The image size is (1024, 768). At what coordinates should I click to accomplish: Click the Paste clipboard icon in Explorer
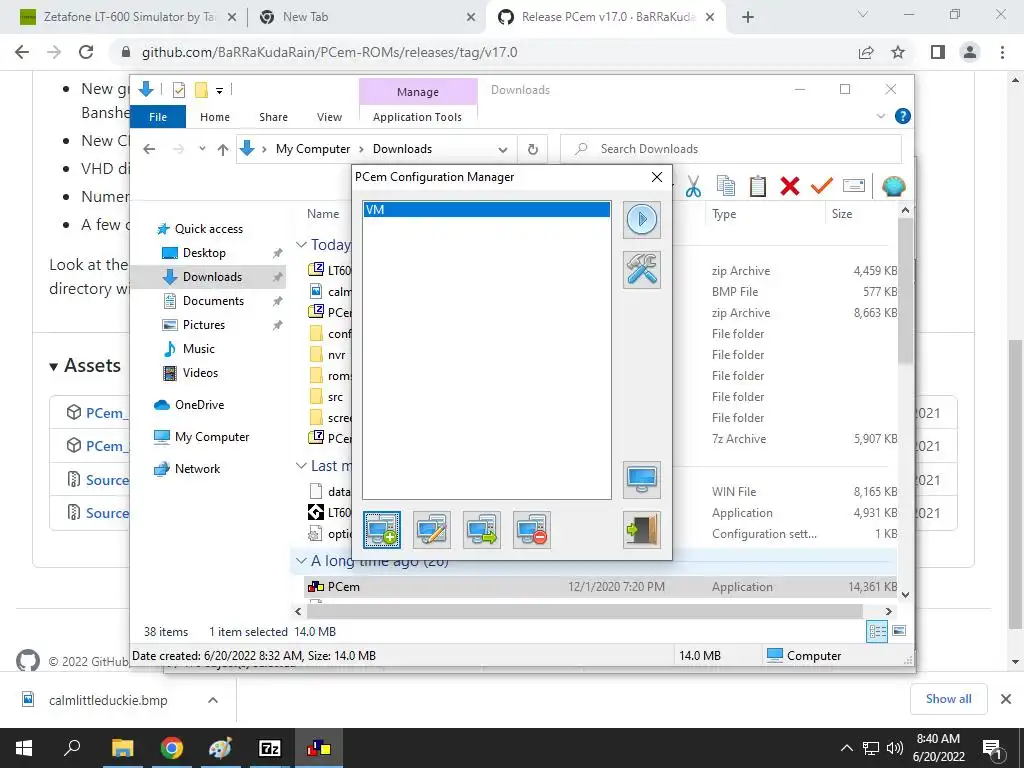tap(758, 186)
